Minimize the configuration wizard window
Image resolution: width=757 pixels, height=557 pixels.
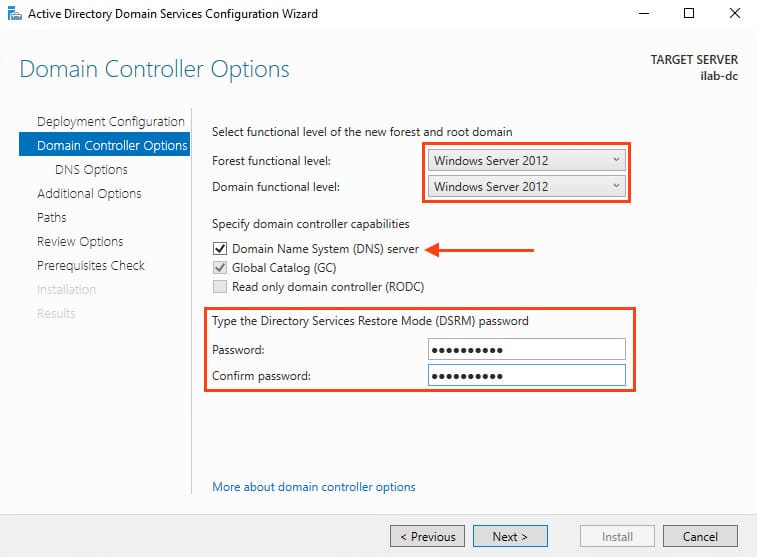(643, 14)
